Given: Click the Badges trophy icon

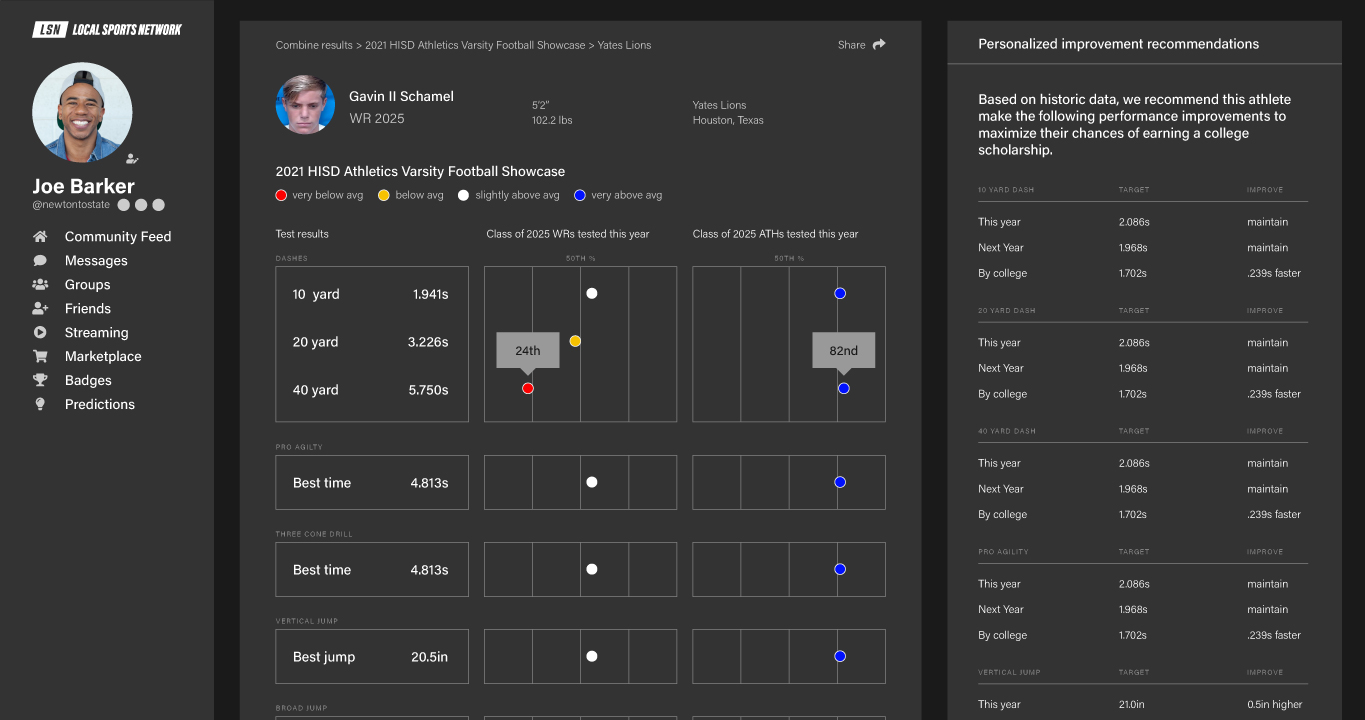Looking at the screenshot, I should point(40,381).
